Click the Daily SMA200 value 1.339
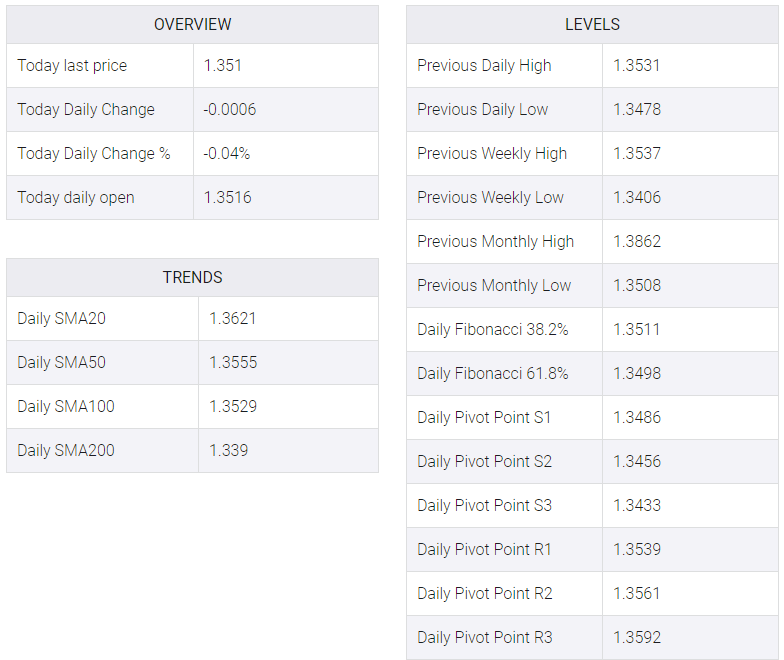784x660 pixels. click(228, 450)
